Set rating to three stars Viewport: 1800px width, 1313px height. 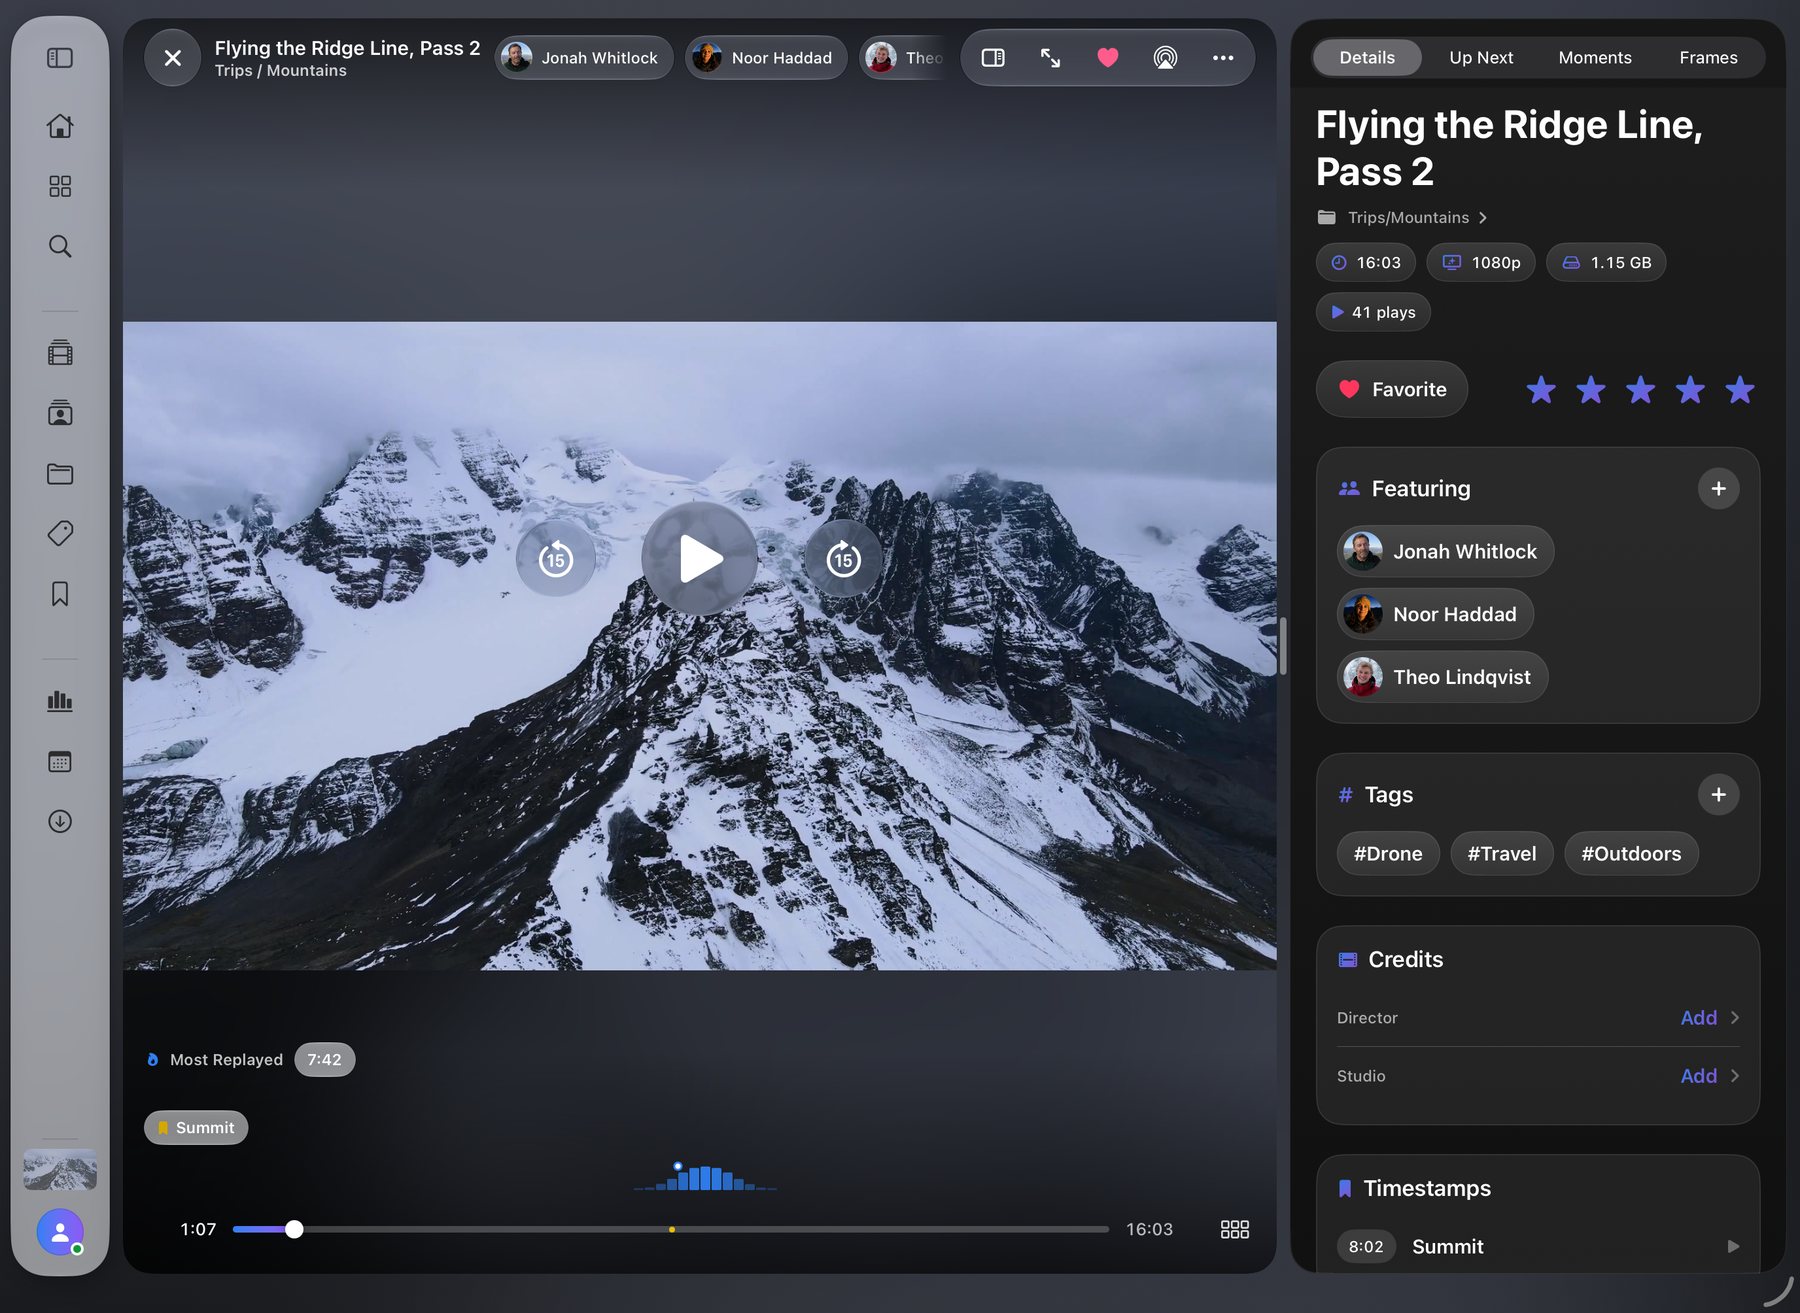coord(1640,389)
